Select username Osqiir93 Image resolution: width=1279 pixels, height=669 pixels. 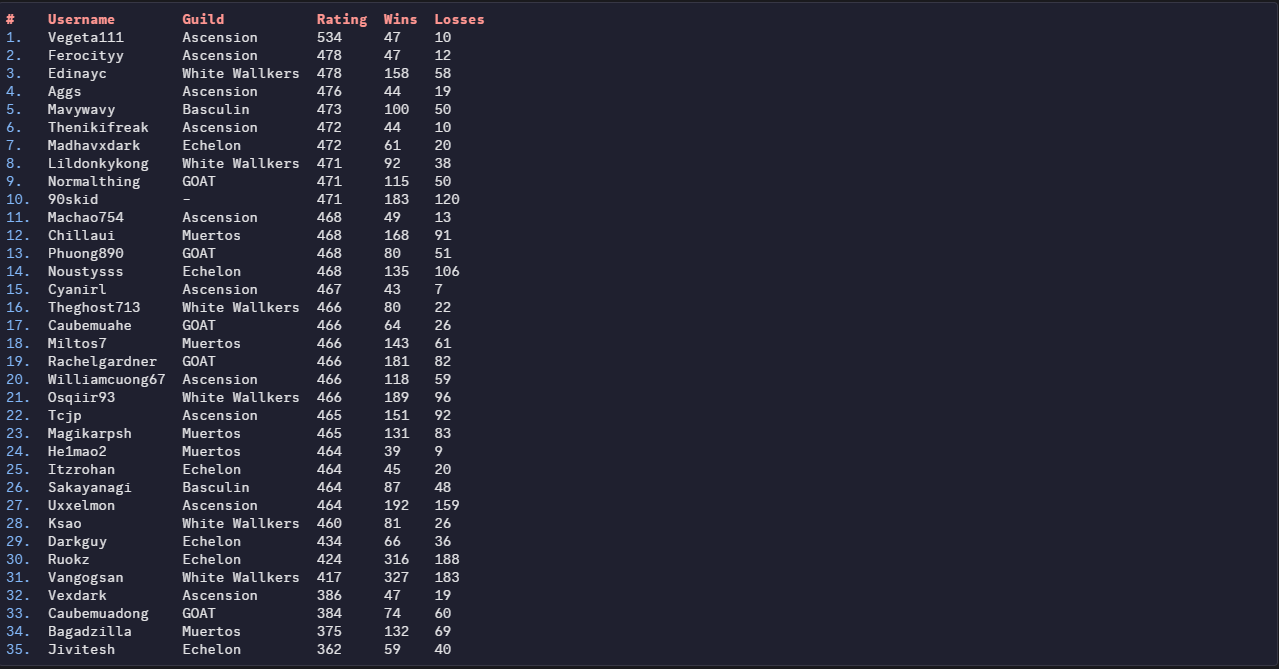[x=81, y=397]
